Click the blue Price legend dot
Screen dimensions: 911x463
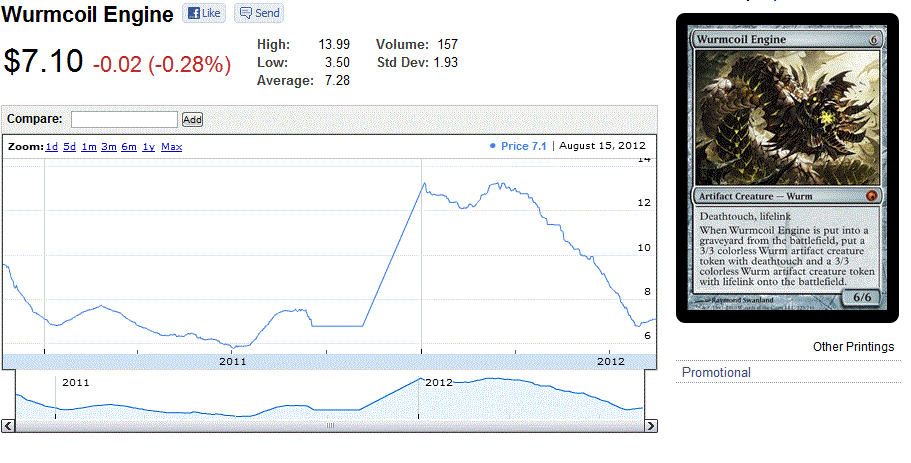point(493,146)
